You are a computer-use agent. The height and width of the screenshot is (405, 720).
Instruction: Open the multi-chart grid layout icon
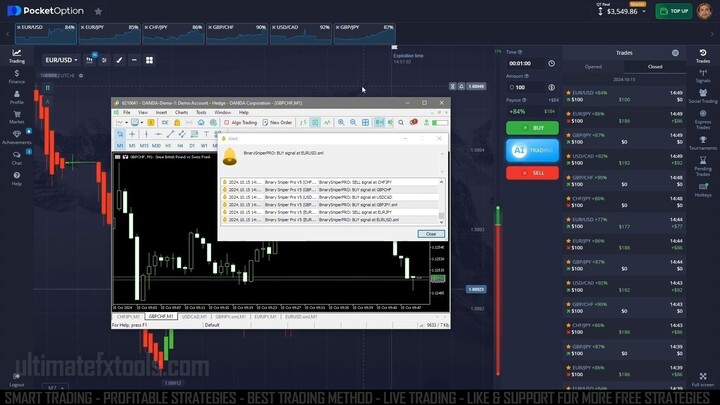click(149, 60)
